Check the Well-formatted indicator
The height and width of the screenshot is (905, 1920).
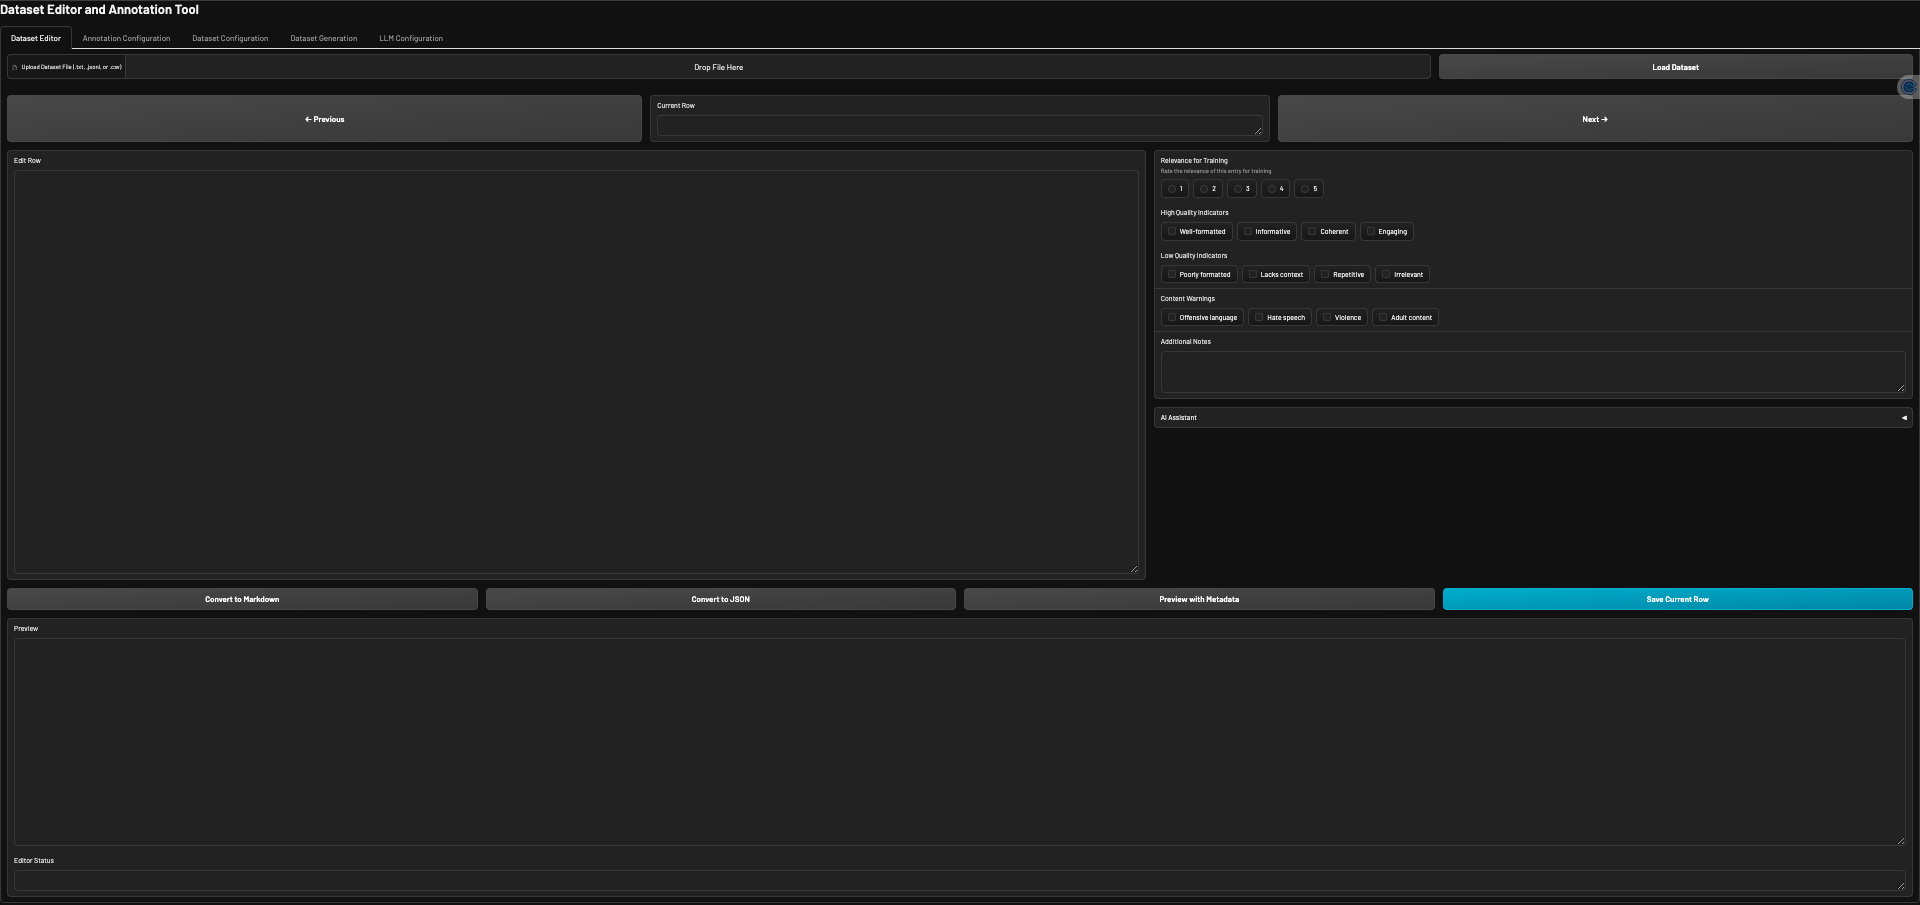point(1172,232)
